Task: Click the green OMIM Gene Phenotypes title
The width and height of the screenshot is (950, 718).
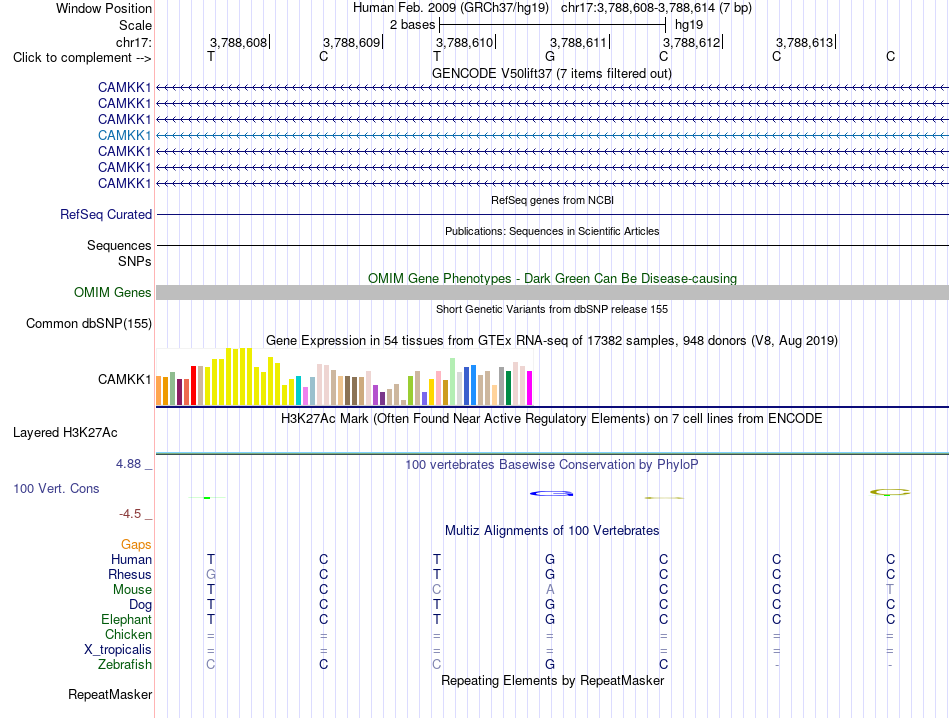Action: pos(553,278)
